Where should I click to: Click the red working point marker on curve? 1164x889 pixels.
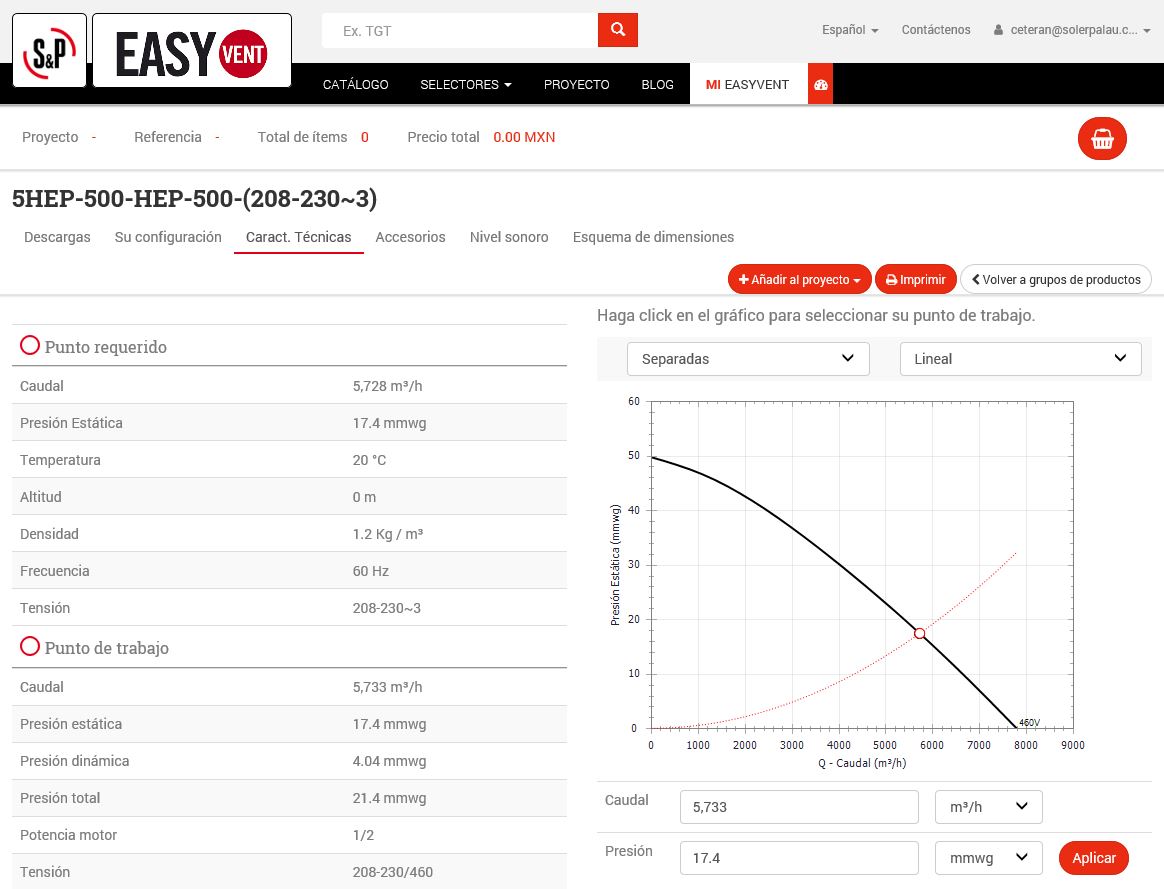pyautogui.click(x=919, y=633)
